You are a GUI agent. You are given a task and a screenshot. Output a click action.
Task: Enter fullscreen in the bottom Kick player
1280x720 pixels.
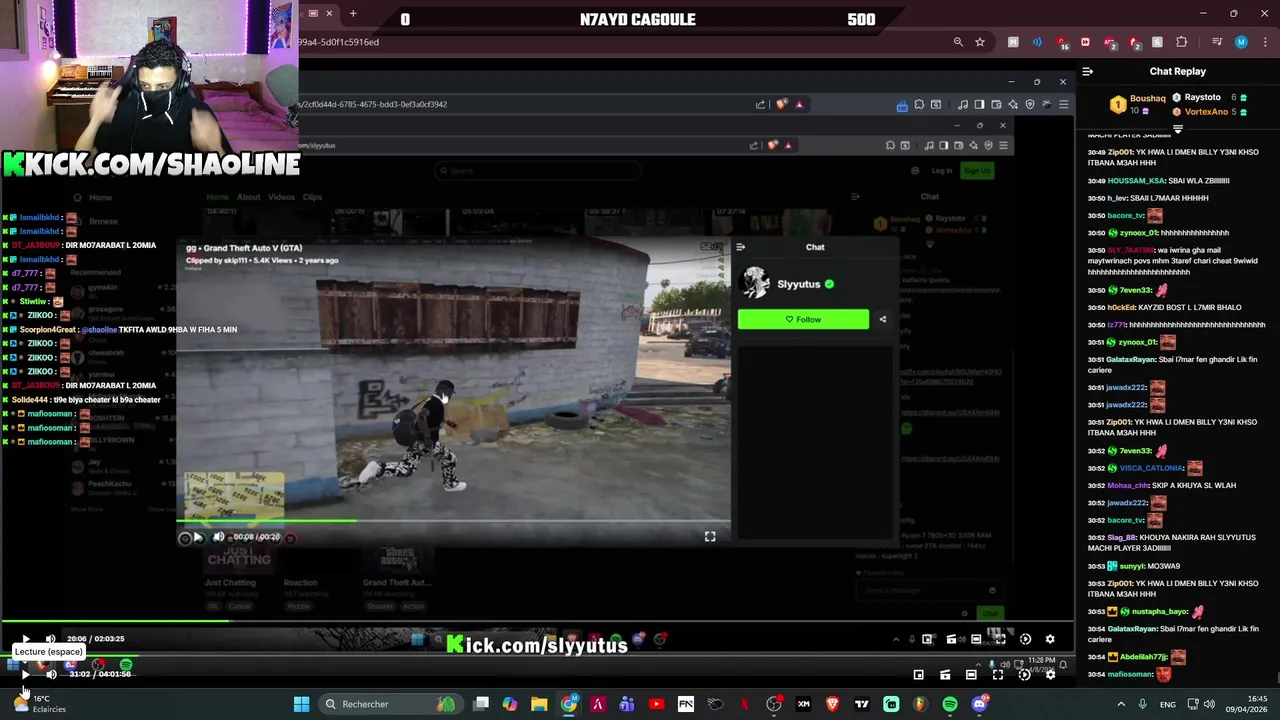(x=997, y=674)
